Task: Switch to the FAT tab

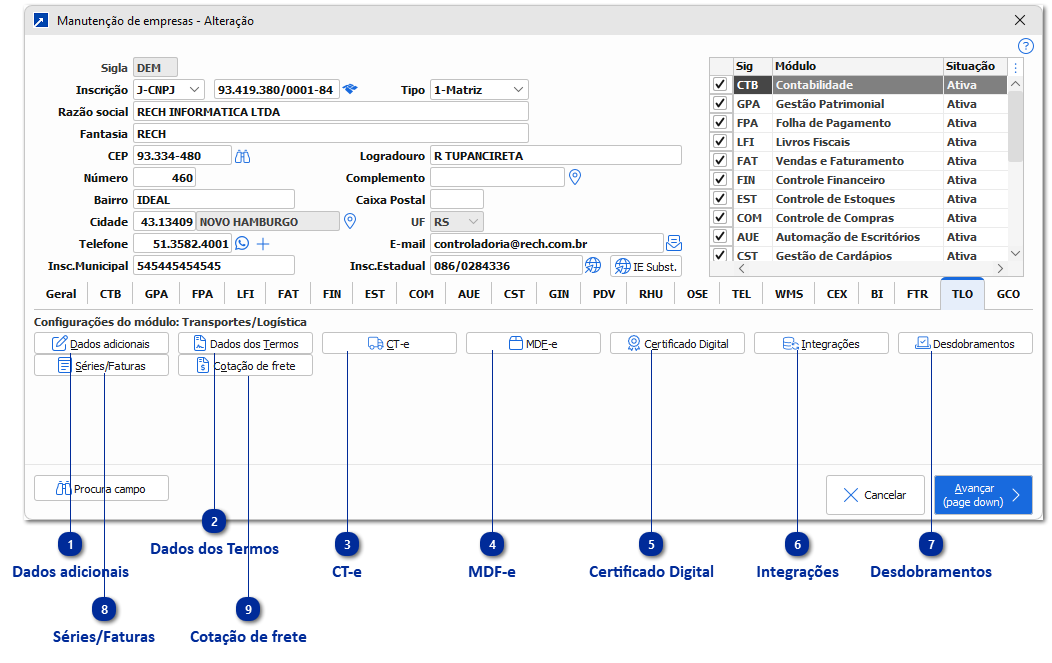Action: 288,294
